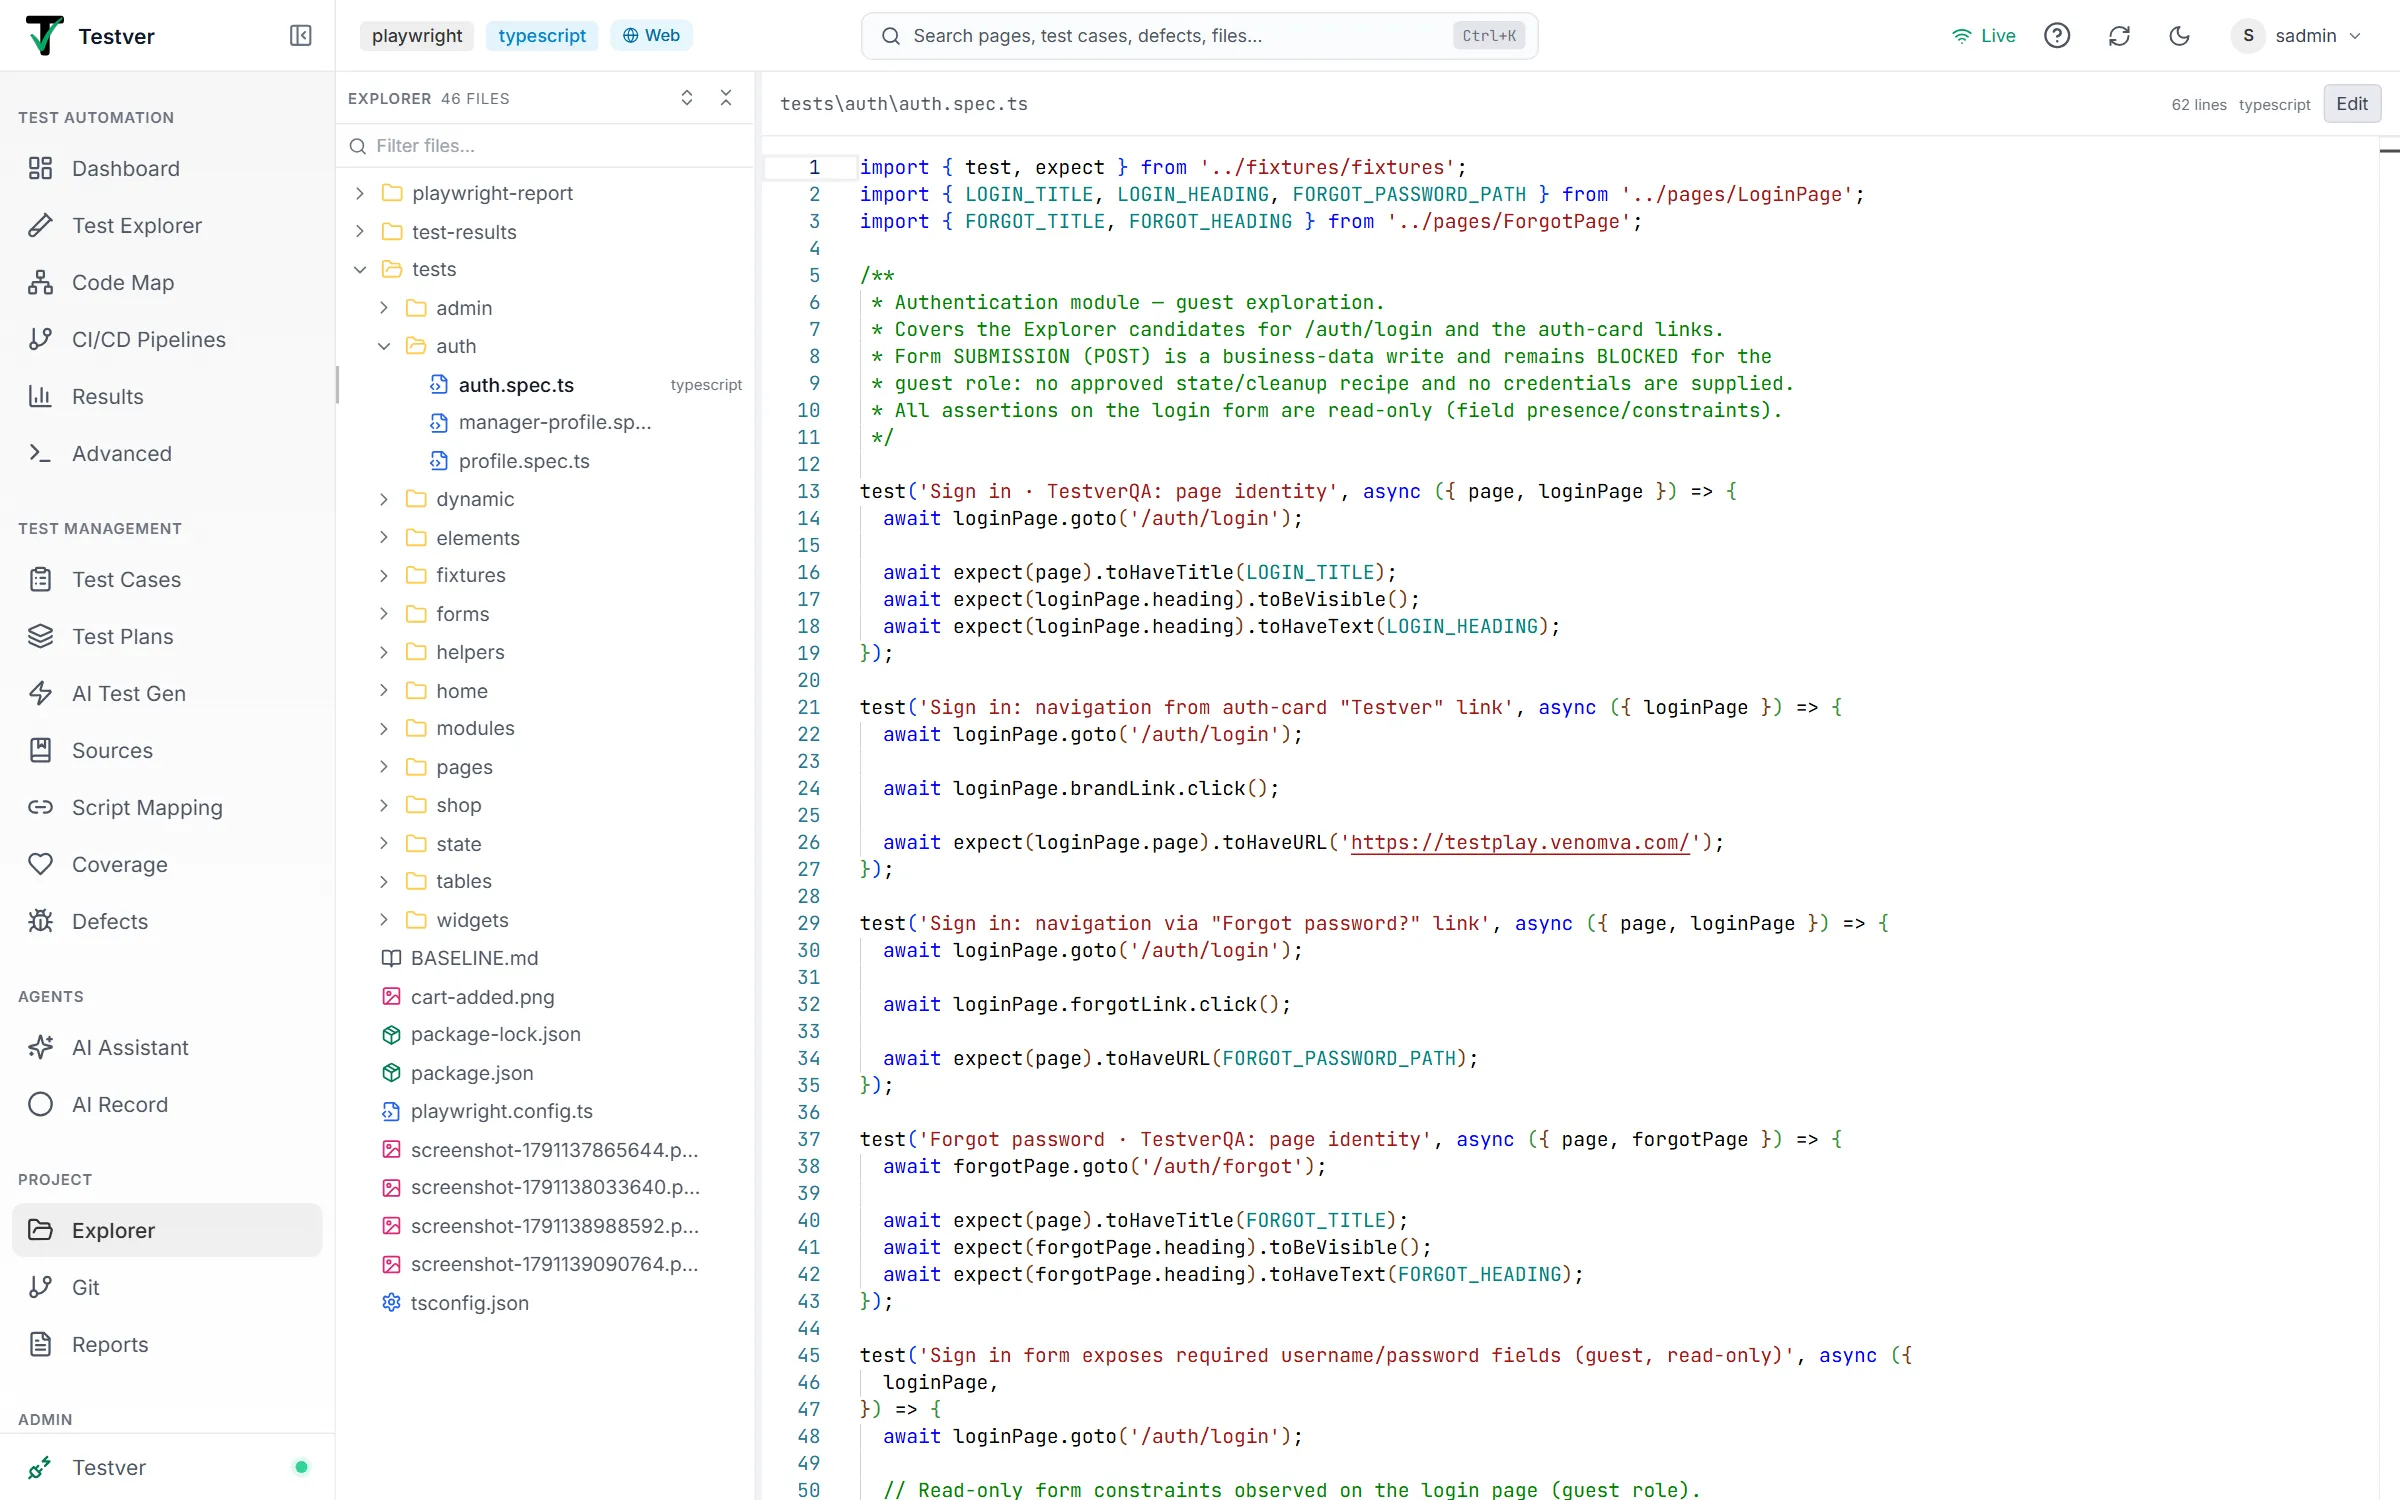Open the Results page
This screenshot has height=1500, width=2400.
[167, 396]
